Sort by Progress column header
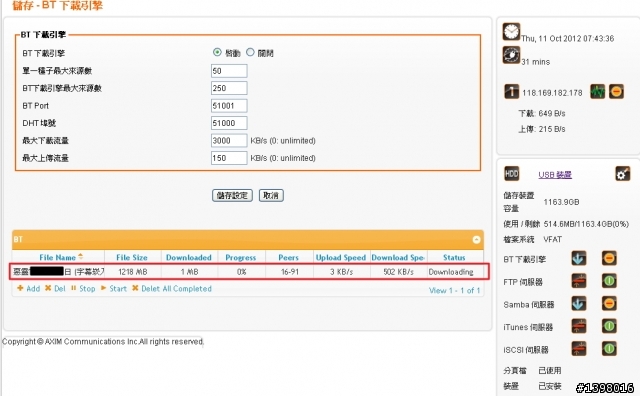 point(241,258)
